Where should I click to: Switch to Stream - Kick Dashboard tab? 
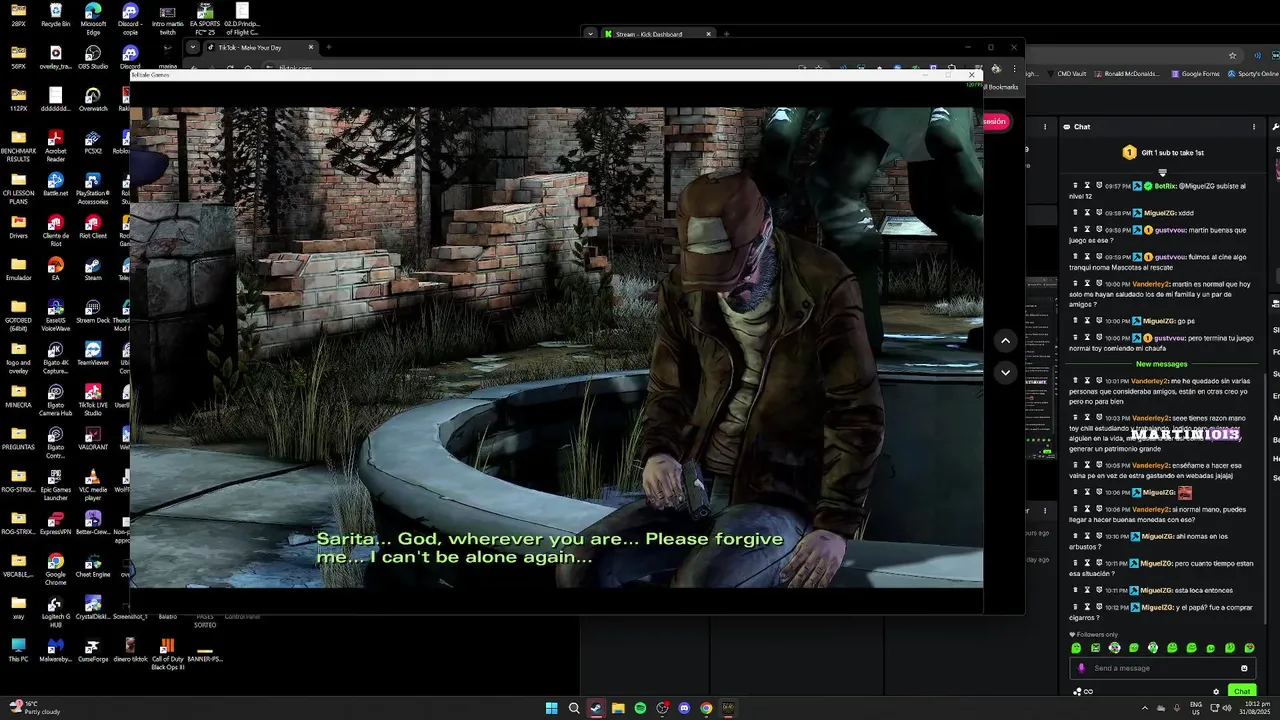656,34
